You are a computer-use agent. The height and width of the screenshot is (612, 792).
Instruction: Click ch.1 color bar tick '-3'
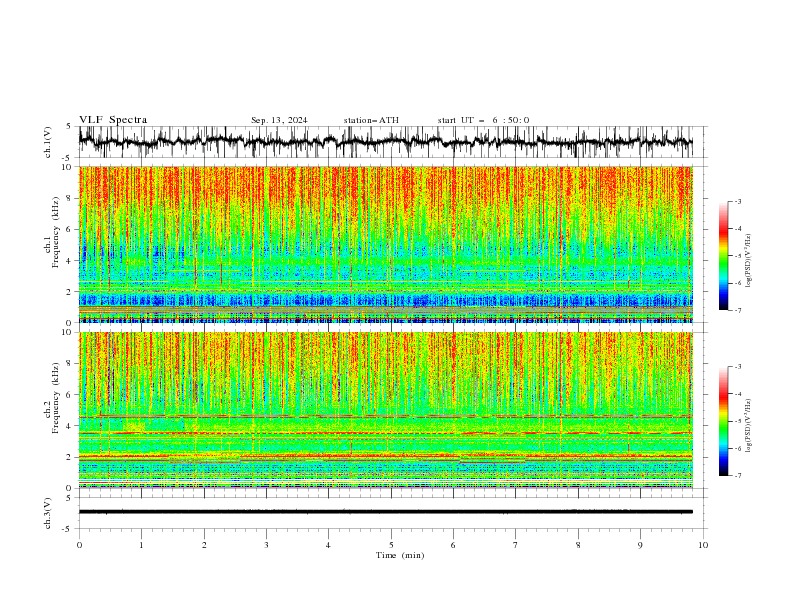tap(738, 202)
